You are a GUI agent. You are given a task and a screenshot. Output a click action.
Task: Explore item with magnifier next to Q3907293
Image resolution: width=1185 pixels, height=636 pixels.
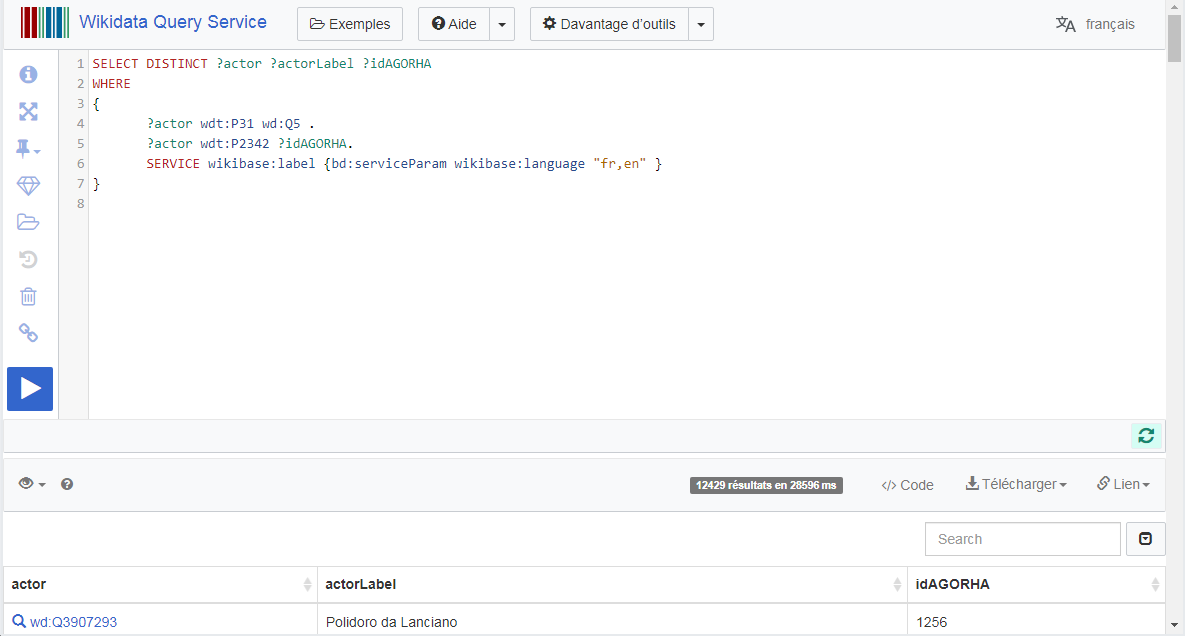[x=19, y=622]
